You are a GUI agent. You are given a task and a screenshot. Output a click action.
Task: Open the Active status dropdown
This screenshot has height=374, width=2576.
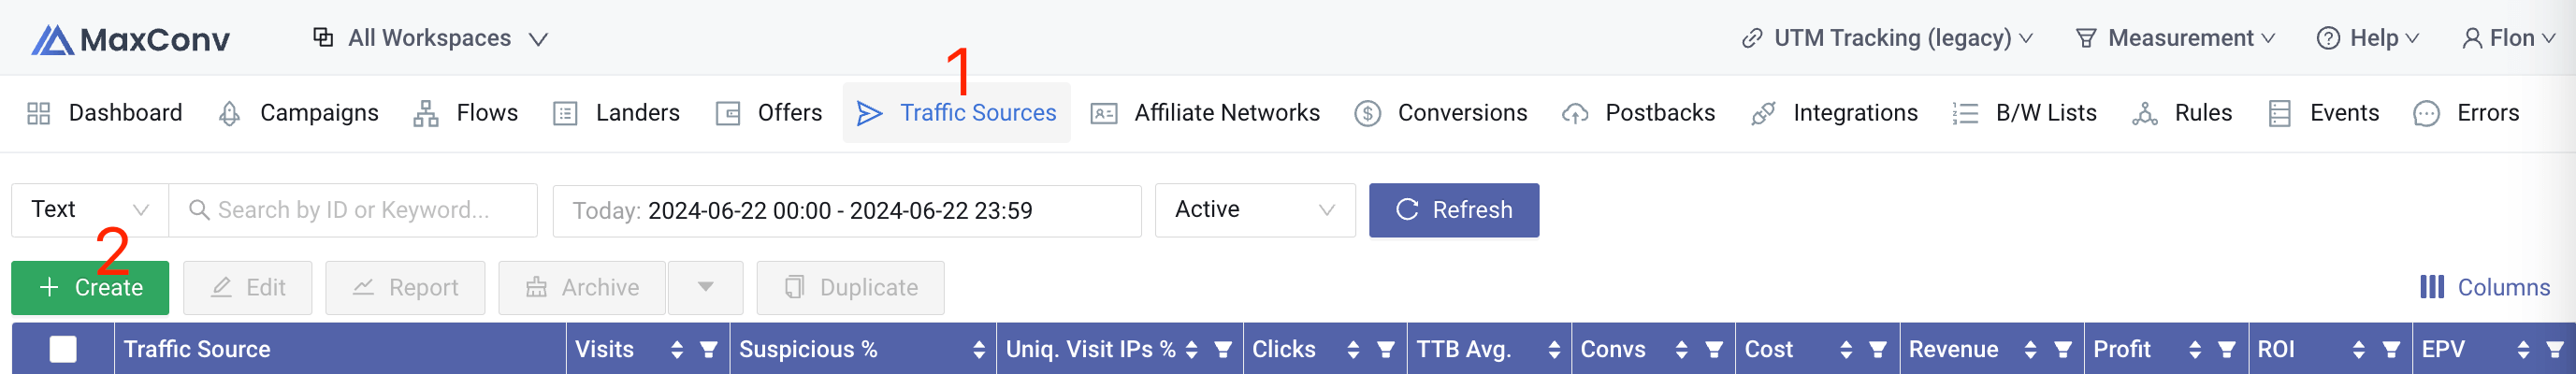[x=1254, y=210]
